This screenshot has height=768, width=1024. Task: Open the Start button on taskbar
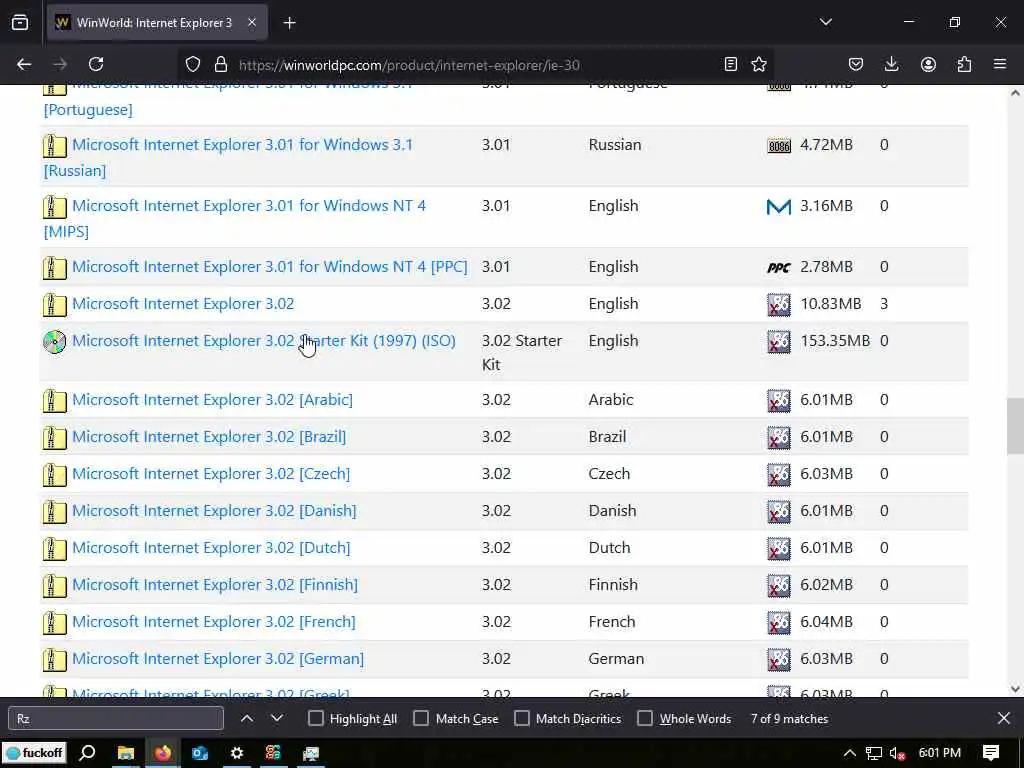pos(35,753)
